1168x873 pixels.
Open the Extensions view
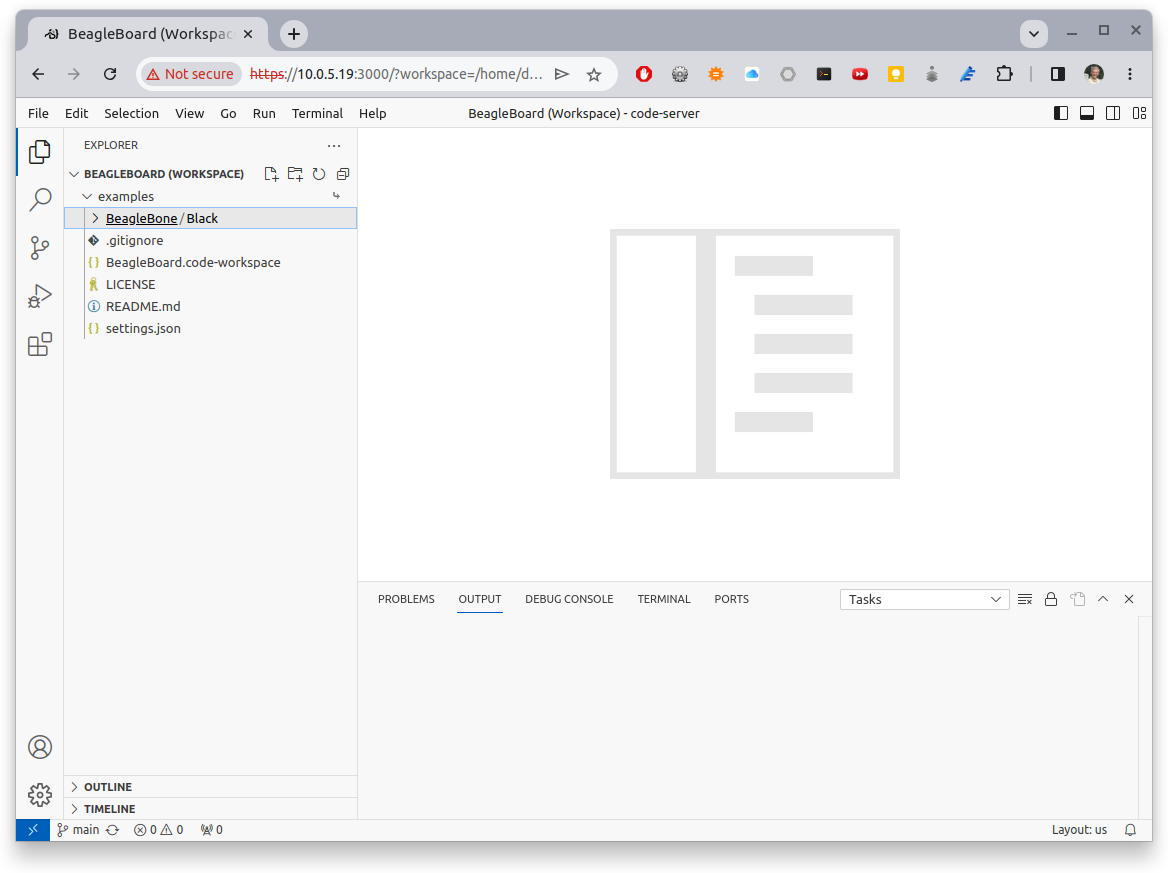pyautogui.click(x=40, y=345)
